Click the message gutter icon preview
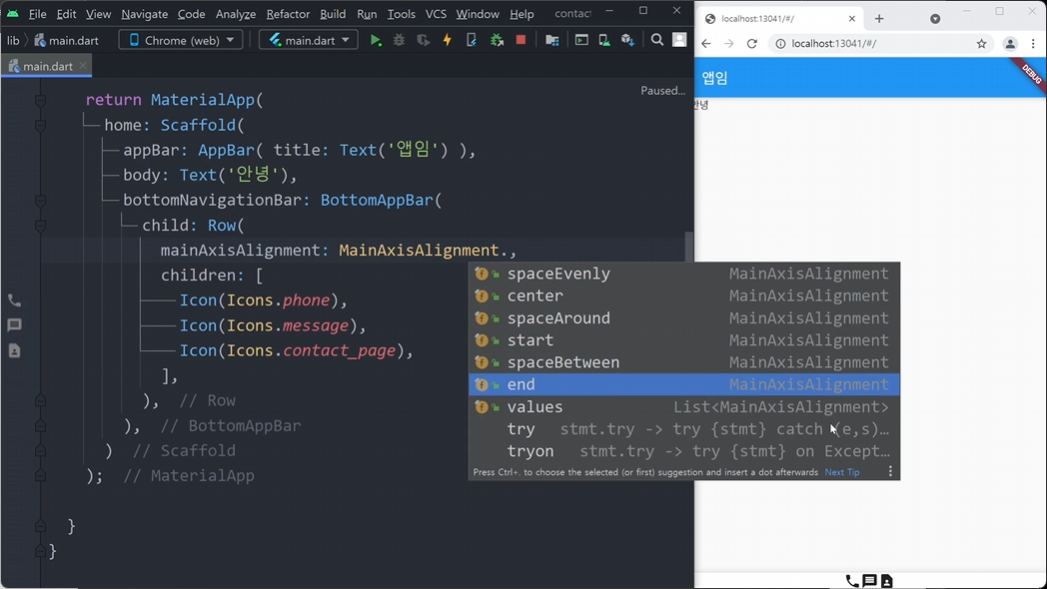Viewport: 1047px width, 589px height. tap(15, 325)
